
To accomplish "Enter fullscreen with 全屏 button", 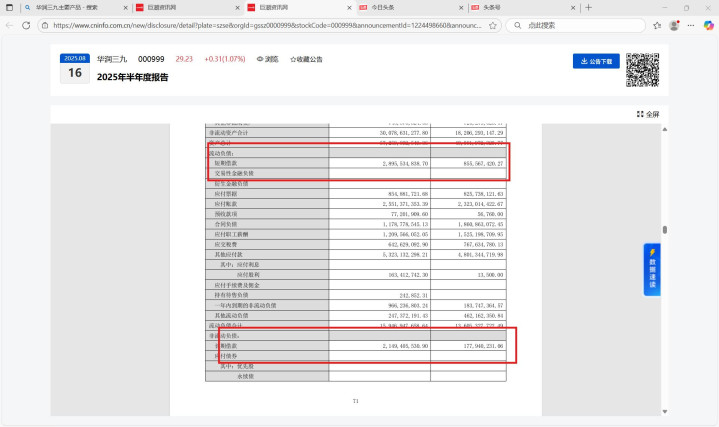I will 647,114.
